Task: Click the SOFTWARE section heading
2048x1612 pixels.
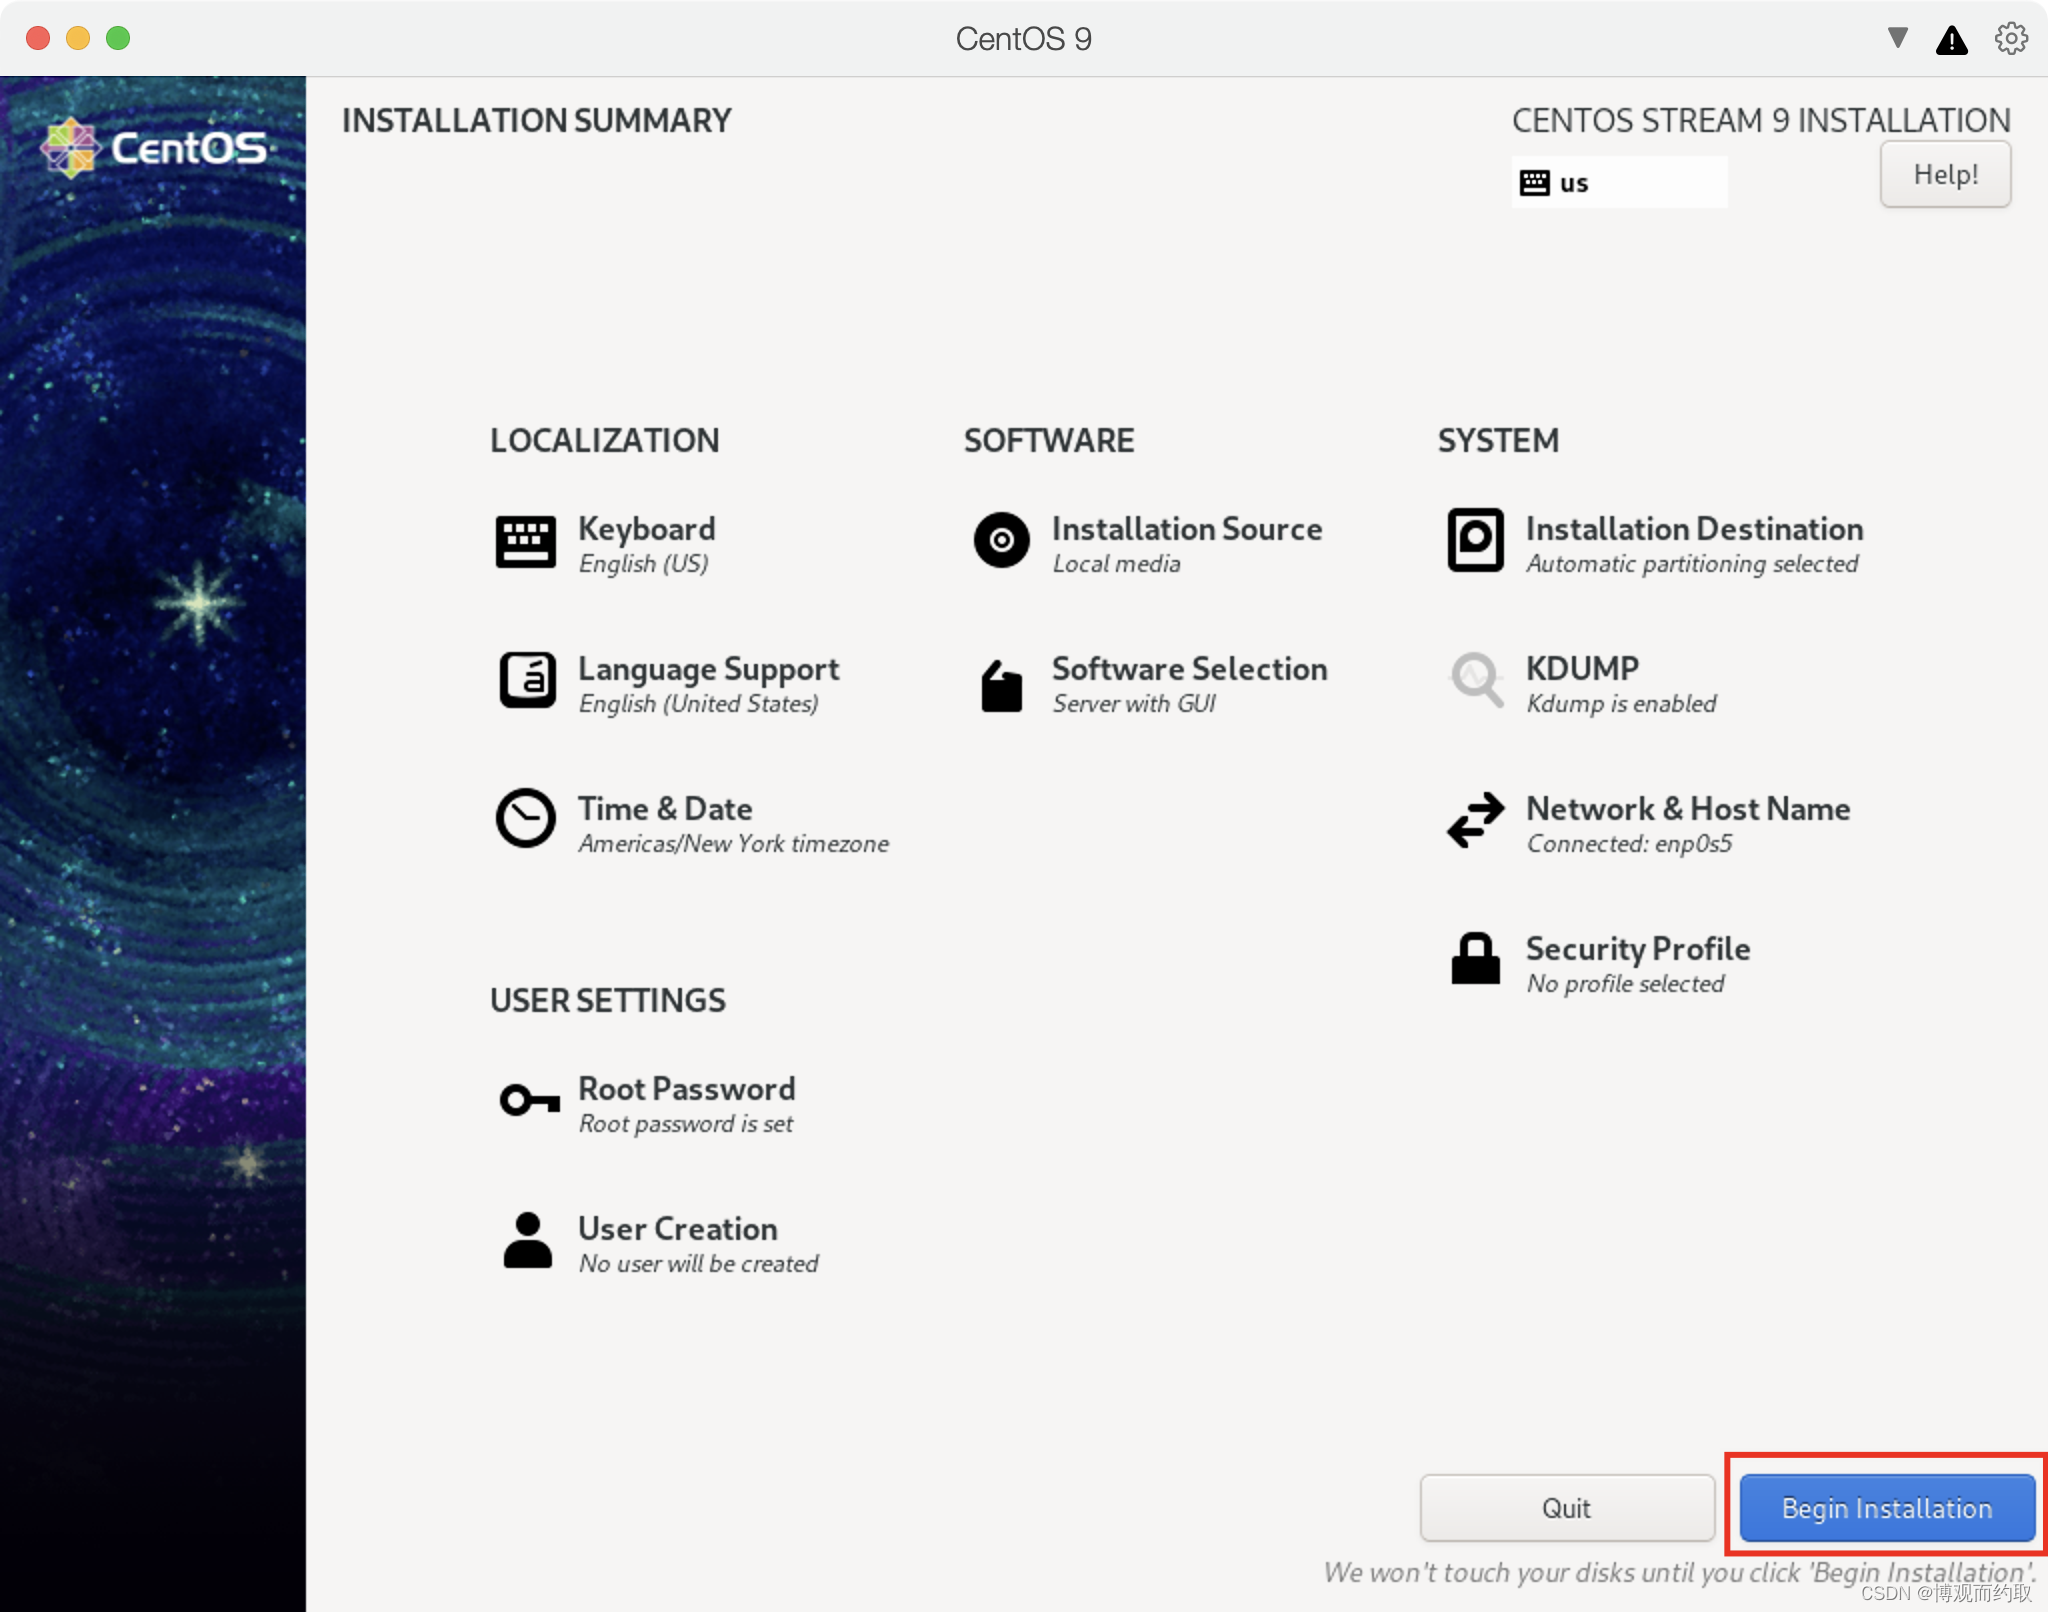Action: pyautogui.click(x=1048, y=440)
